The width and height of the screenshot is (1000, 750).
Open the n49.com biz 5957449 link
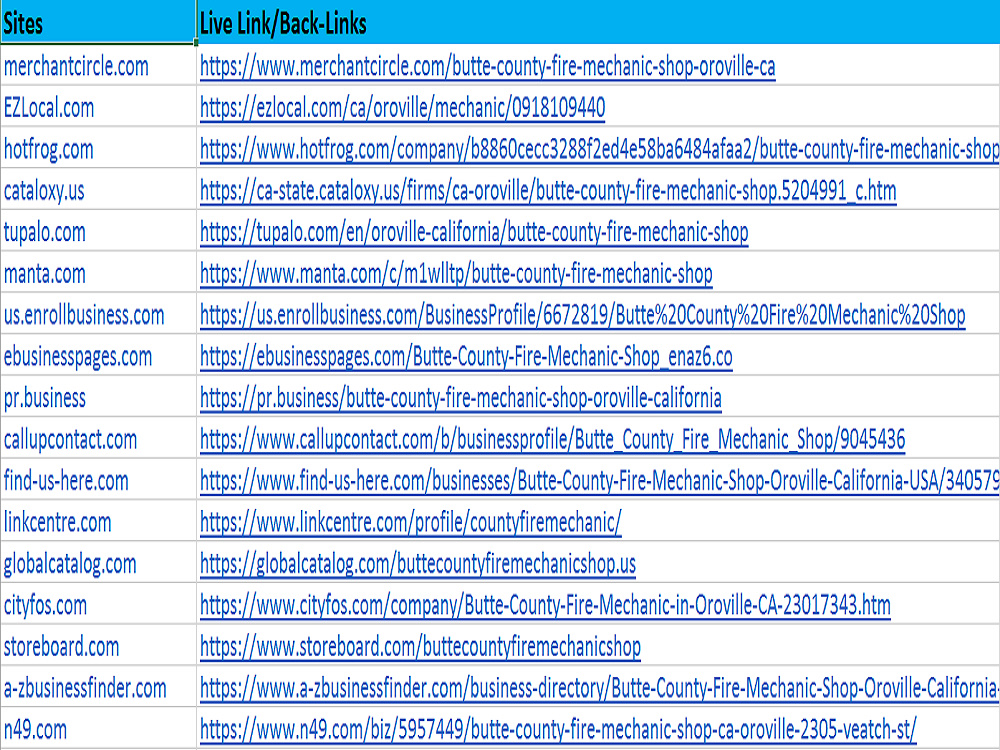click(558, 730)
